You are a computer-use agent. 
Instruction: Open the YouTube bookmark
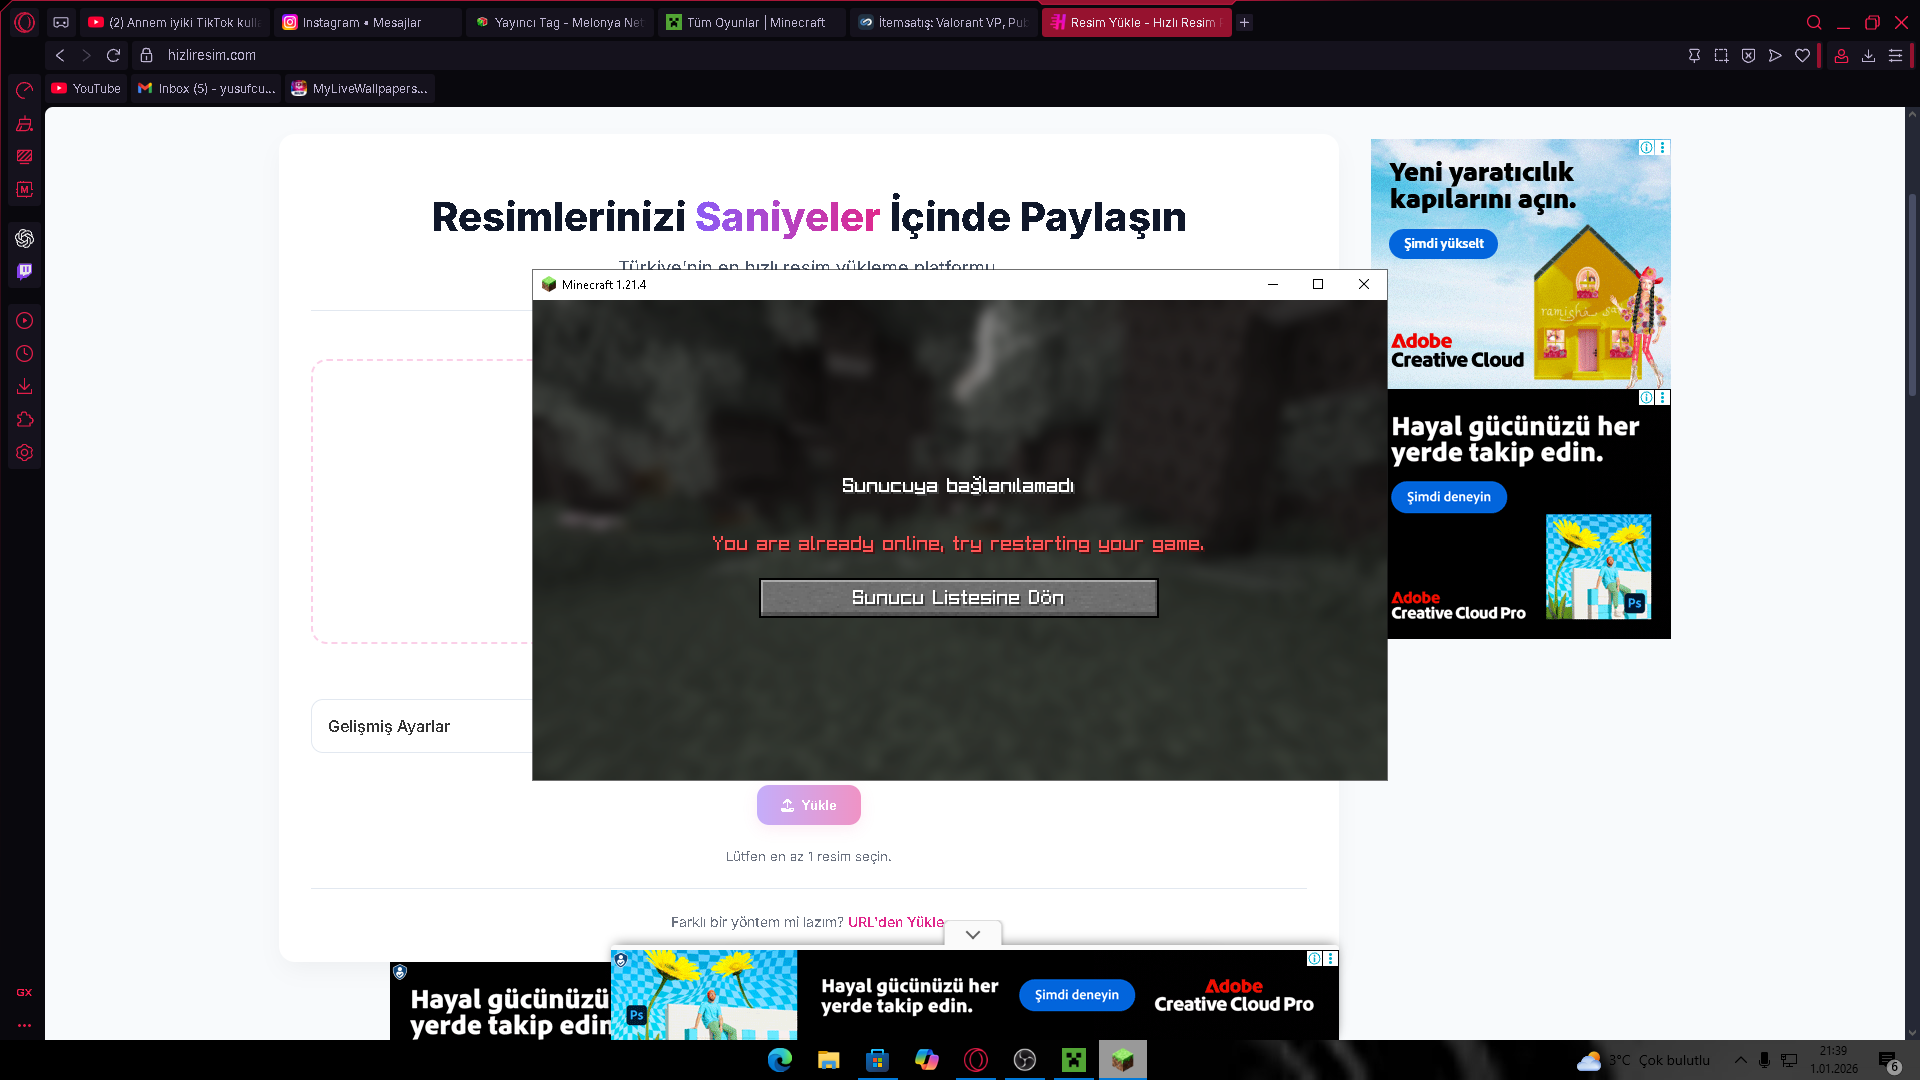coord(87,88)
